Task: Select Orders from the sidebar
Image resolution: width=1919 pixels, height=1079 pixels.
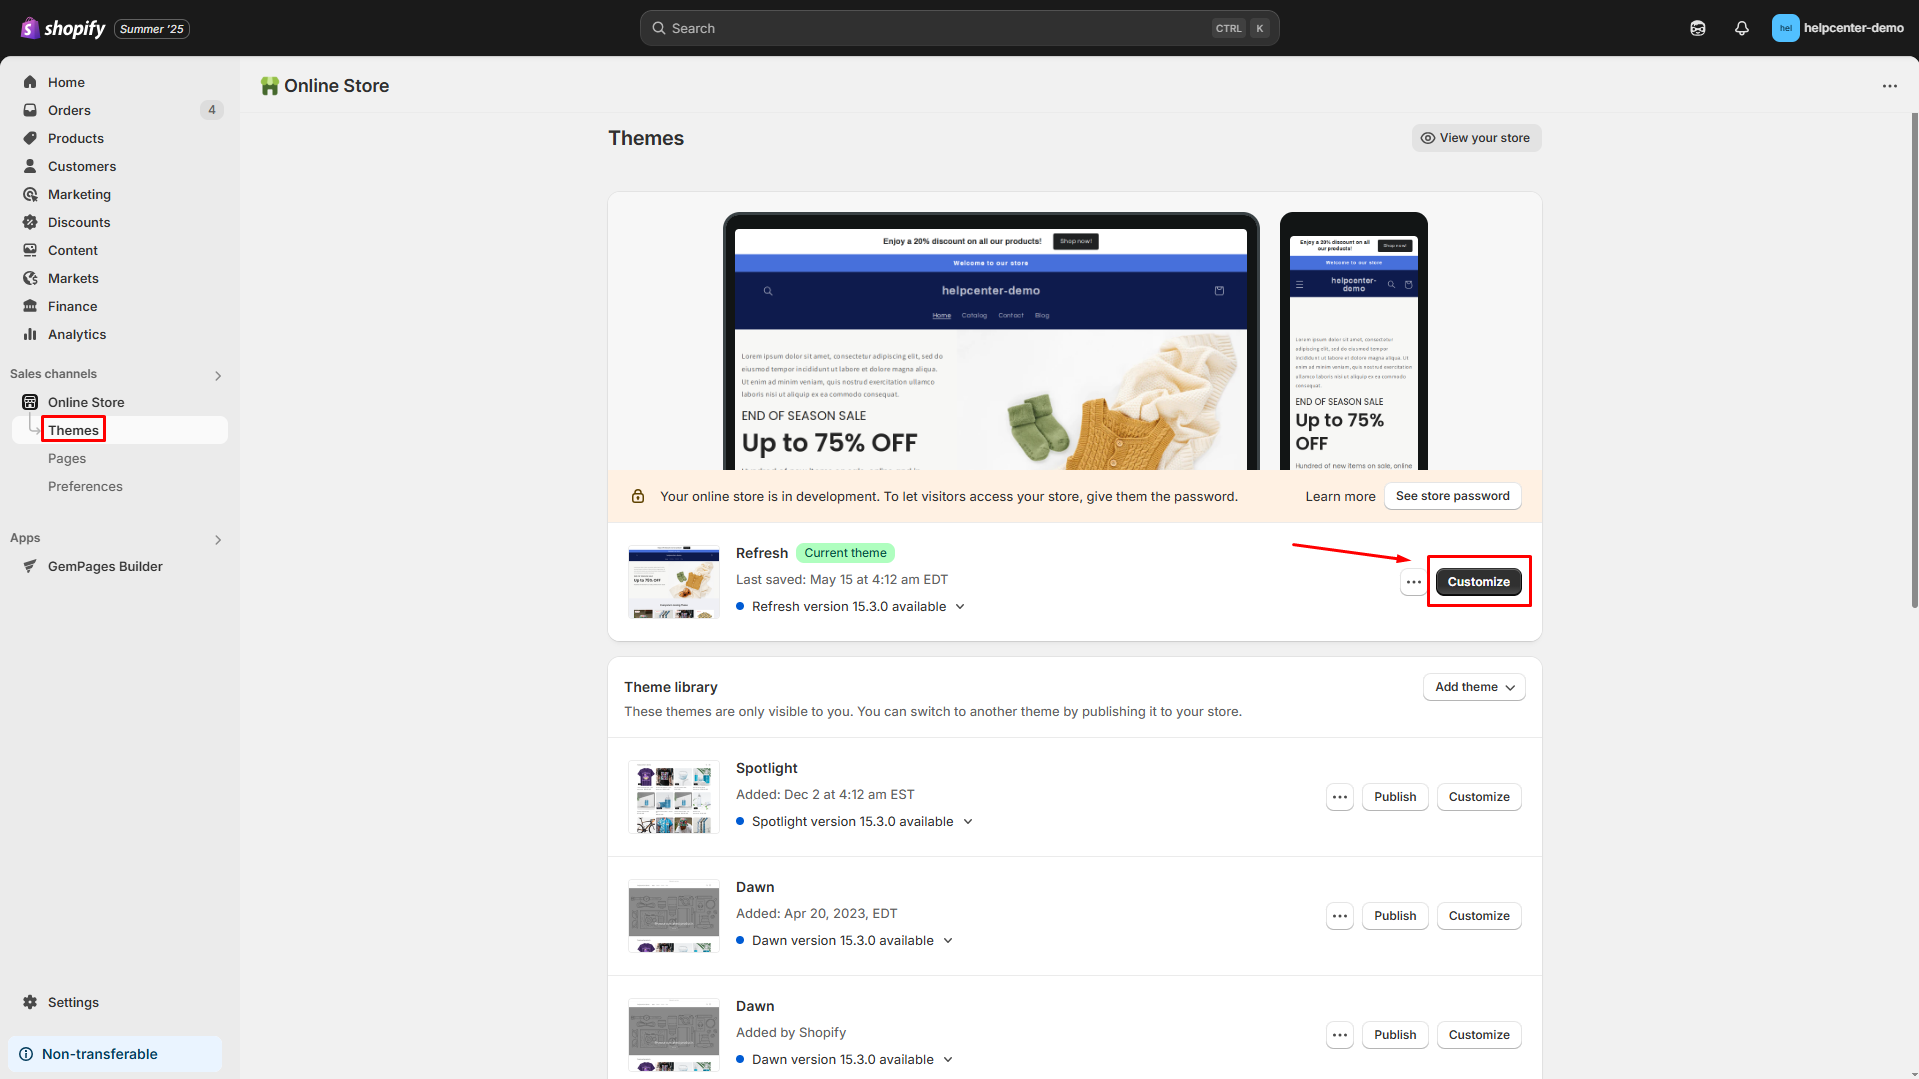Action: pos(69,110)
